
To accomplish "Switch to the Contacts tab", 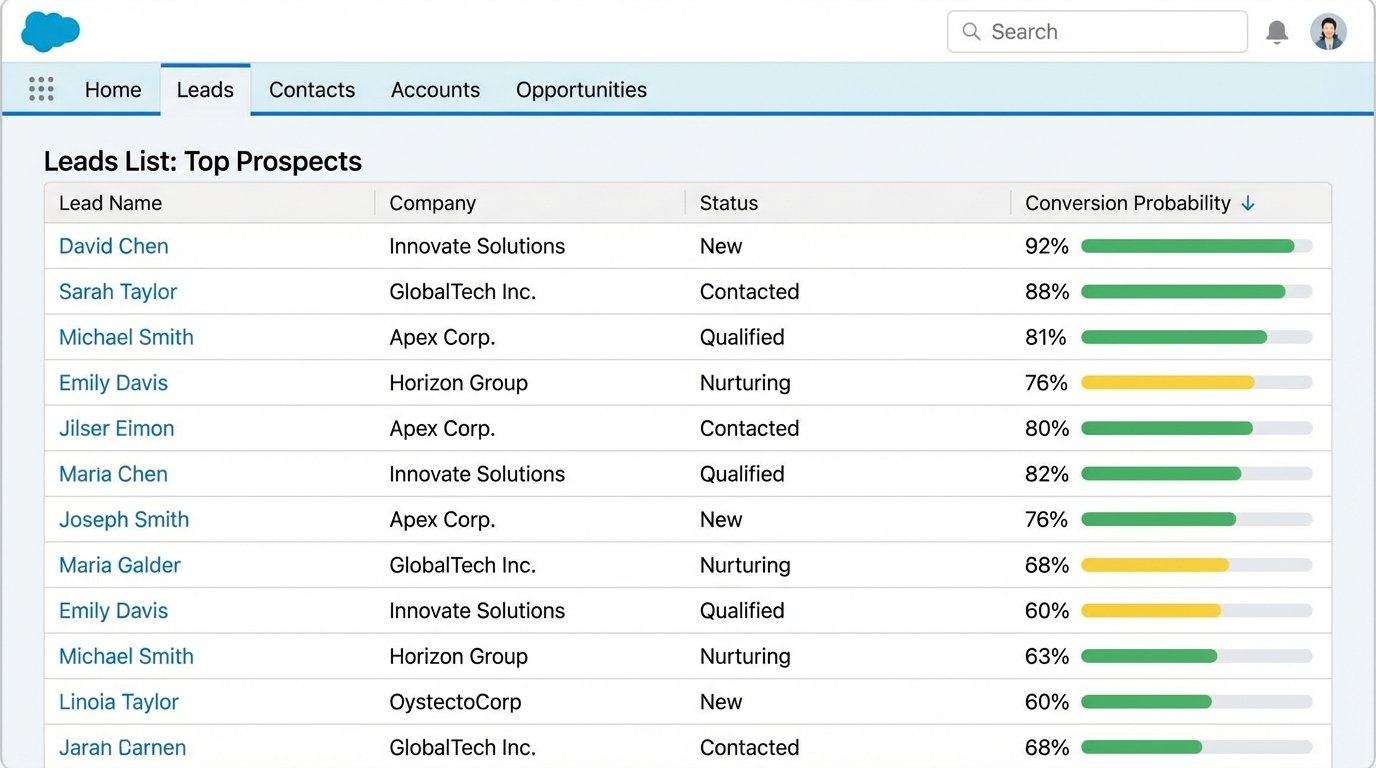I will 311,89.
